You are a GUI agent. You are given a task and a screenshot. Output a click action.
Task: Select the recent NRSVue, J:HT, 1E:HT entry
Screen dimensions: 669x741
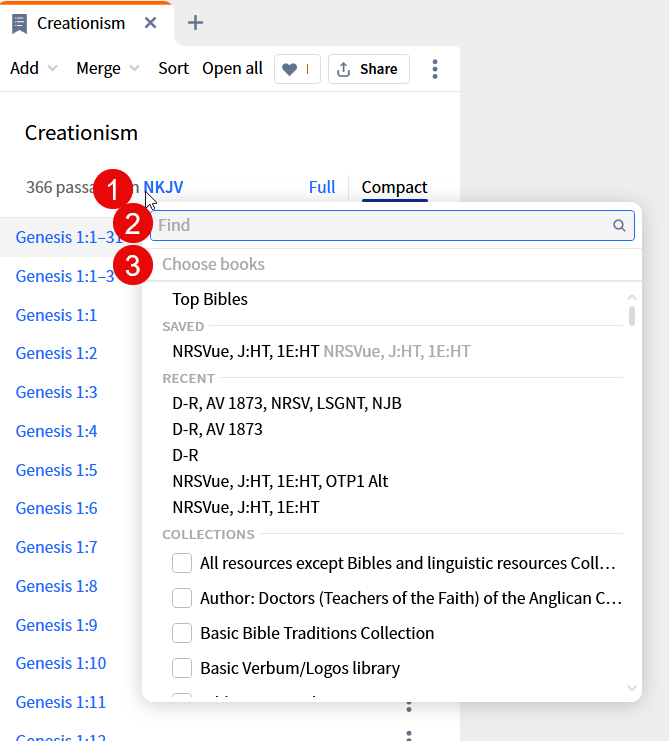pos(246,507)
